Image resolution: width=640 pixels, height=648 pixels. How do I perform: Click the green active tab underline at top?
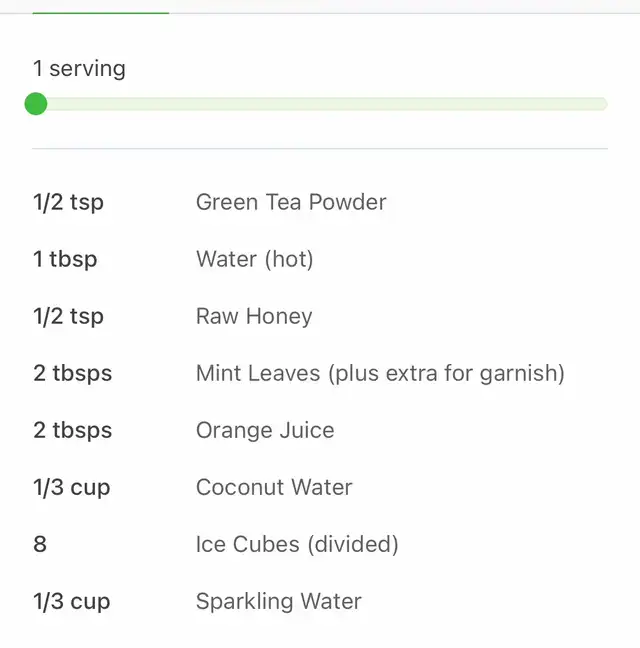coord(100,12)
